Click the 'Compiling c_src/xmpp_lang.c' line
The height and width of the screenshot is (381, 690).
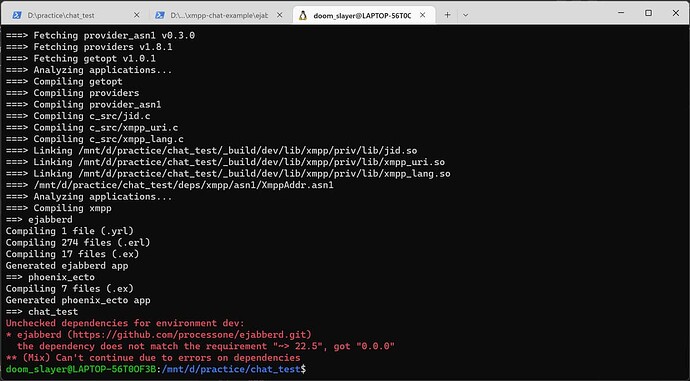95,139
